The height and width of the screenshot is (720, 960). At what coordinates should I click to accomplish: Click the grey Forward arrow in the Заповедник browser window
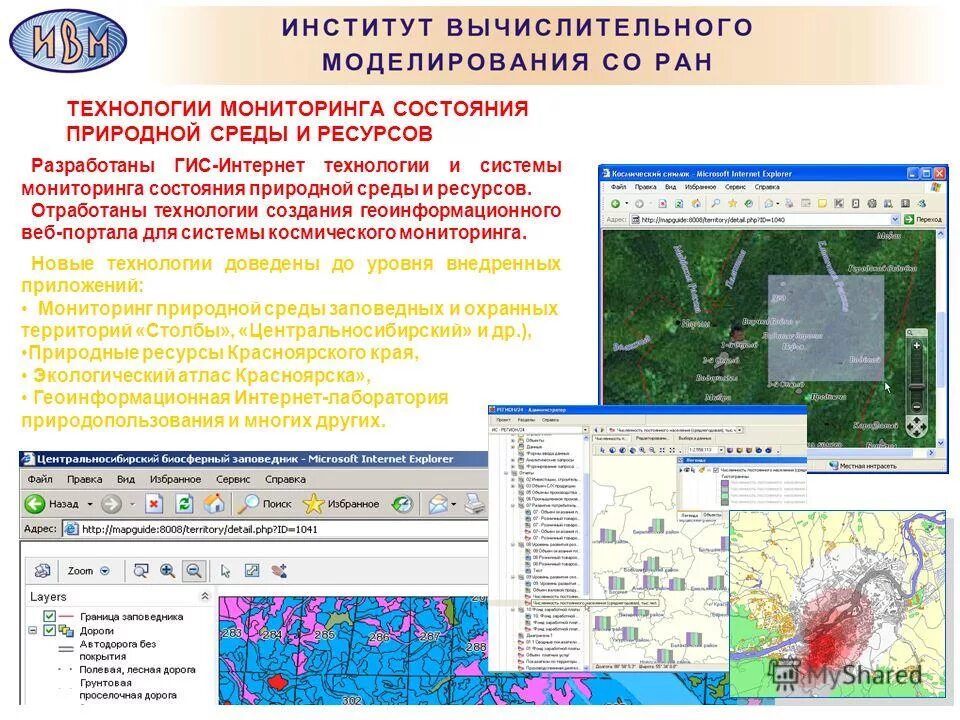[x=111, y=504]
